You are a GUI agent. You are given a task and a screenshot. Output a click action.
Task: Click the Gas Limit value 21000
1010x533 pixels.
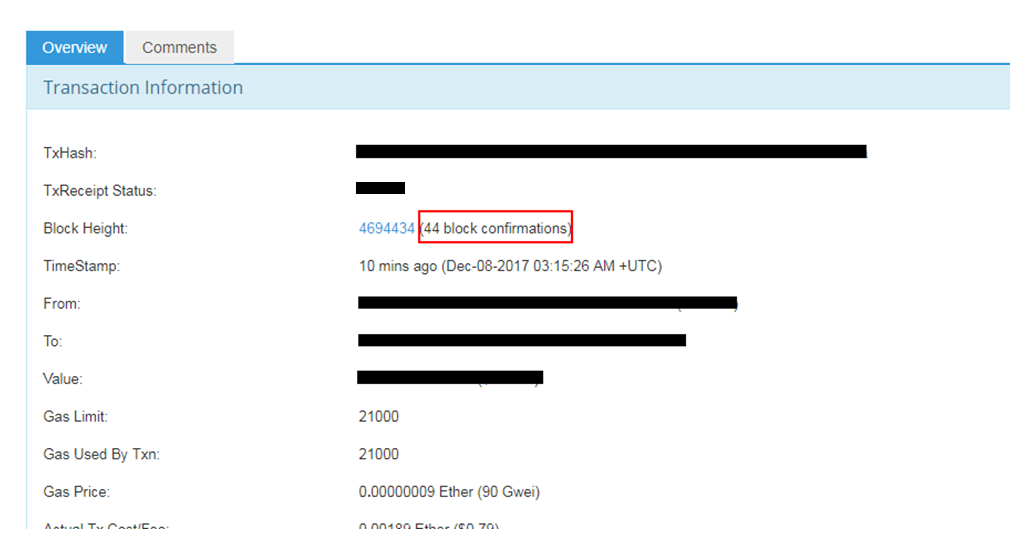[x=378, y=416]
